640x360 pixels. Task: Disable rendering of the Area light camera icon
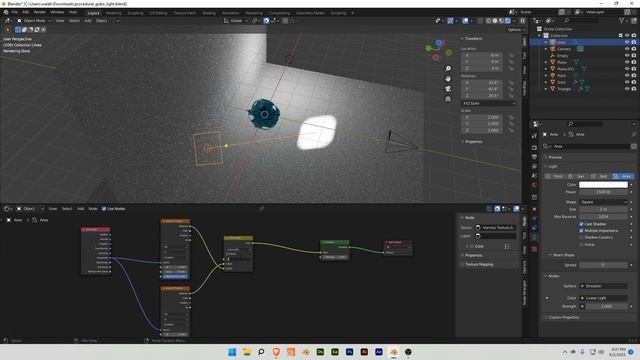coord(634,42)
